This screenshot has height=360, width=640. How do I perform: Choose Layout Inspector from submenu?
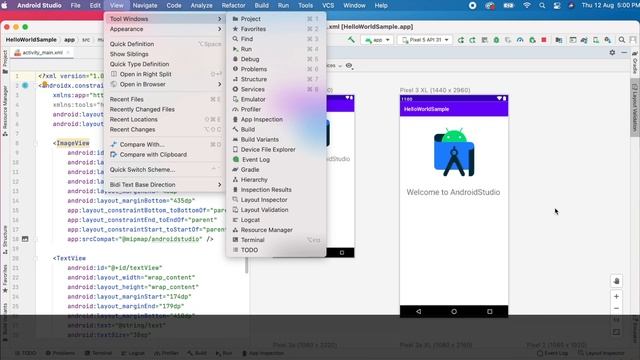[x=276, y=200]
